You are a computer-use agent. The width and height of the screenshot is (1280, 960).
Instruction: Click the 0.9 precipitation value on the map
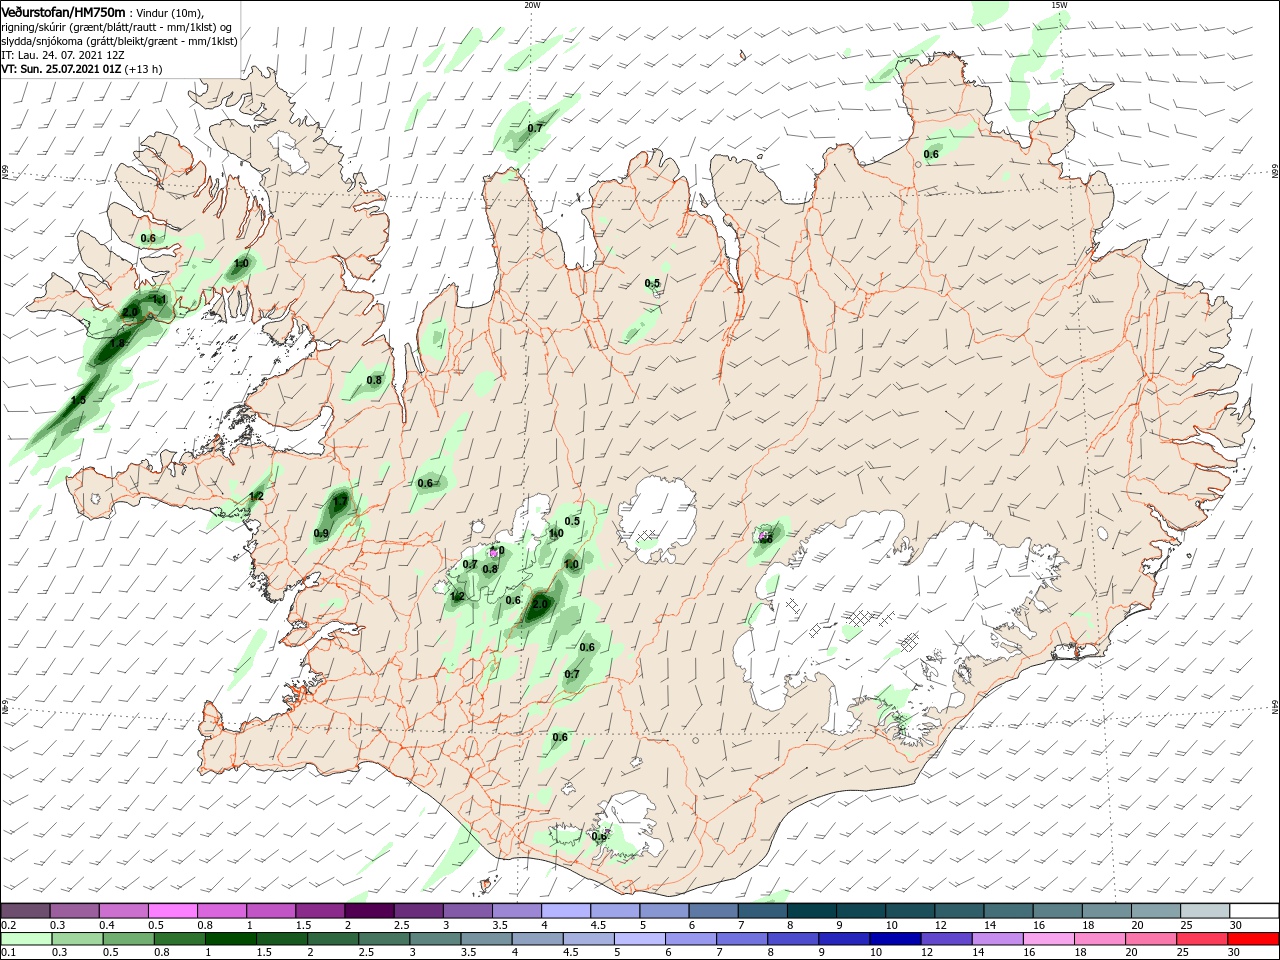321,534
